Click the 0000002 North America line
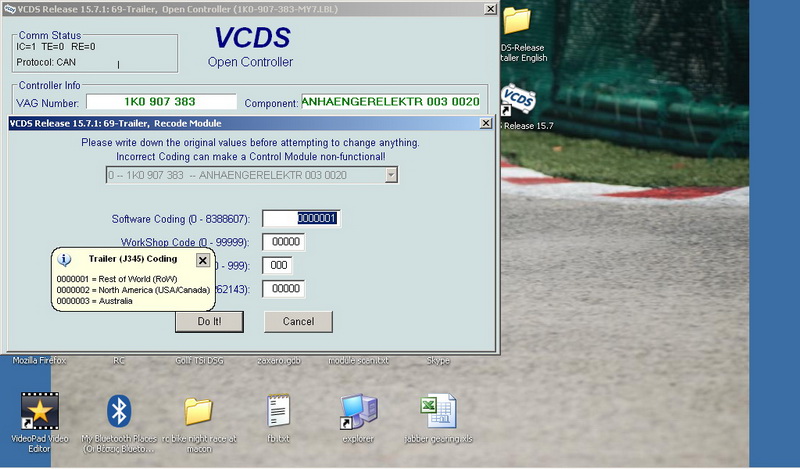 (133, 290)
